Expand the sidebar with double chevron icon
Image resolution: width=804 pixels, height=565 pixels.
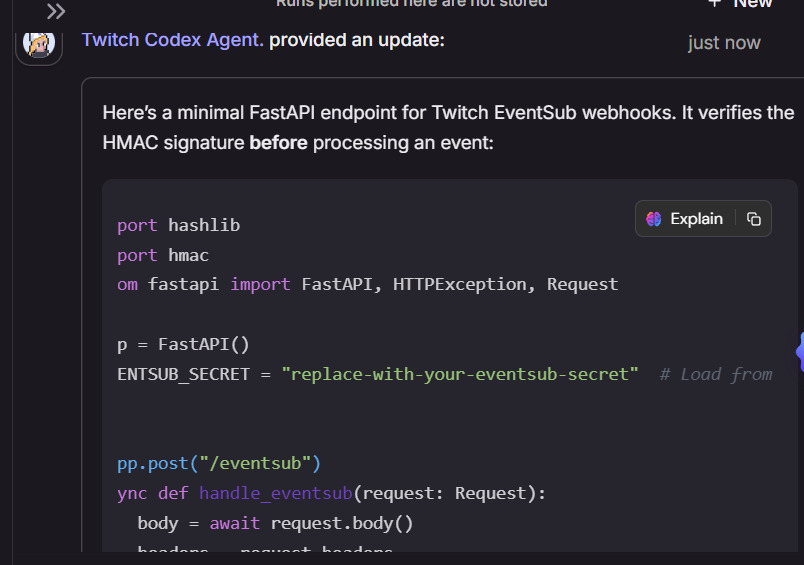coord(56,11)
